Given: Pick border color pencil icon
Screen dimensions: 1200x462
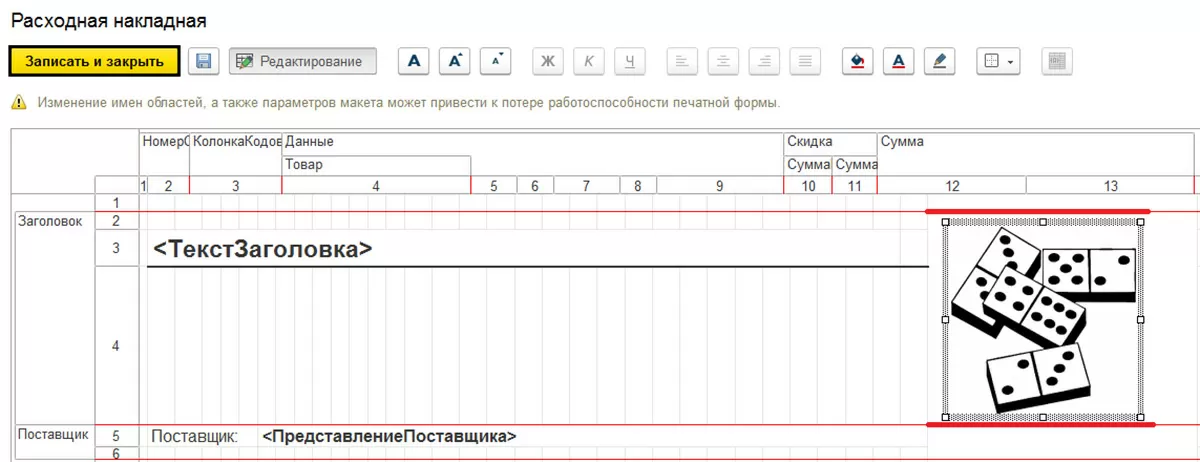Looking at the screenshot, I should click(x=939, y=61).
